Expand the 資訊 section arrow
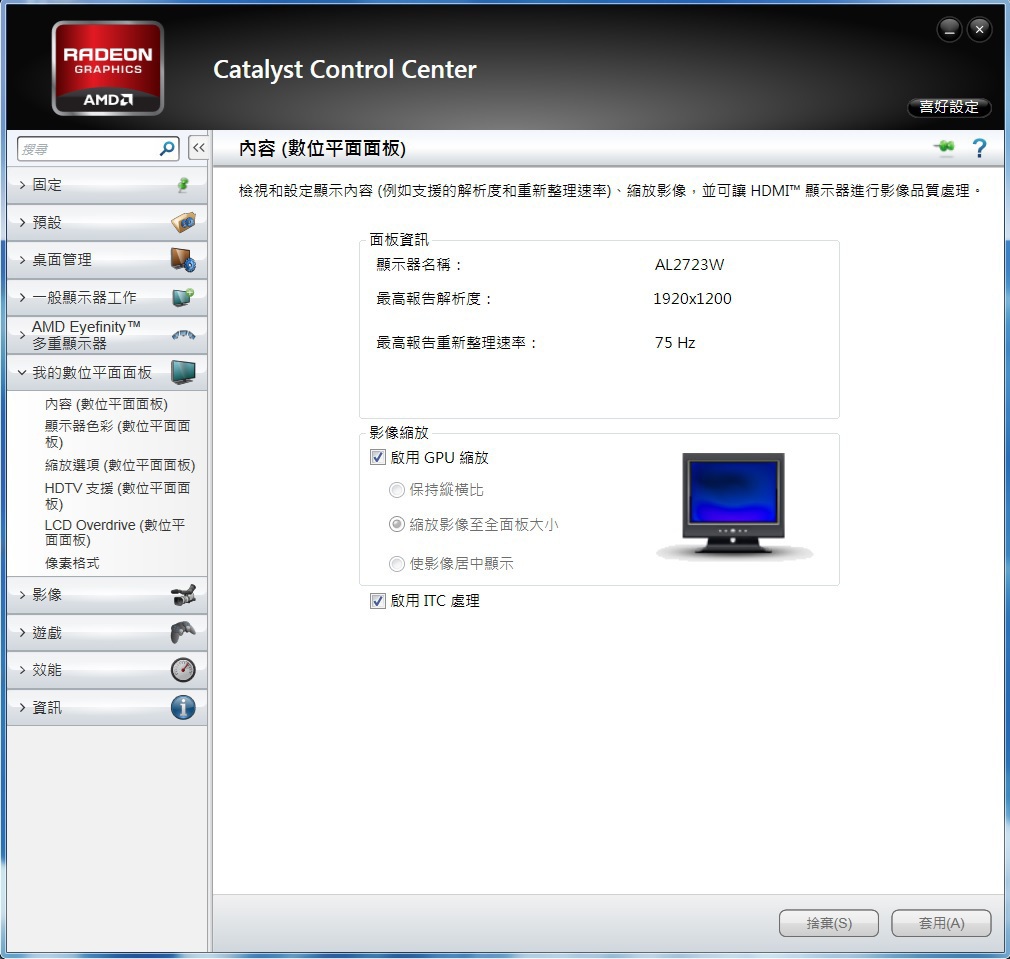This screenshot has height=959, width=1010. 23,708
